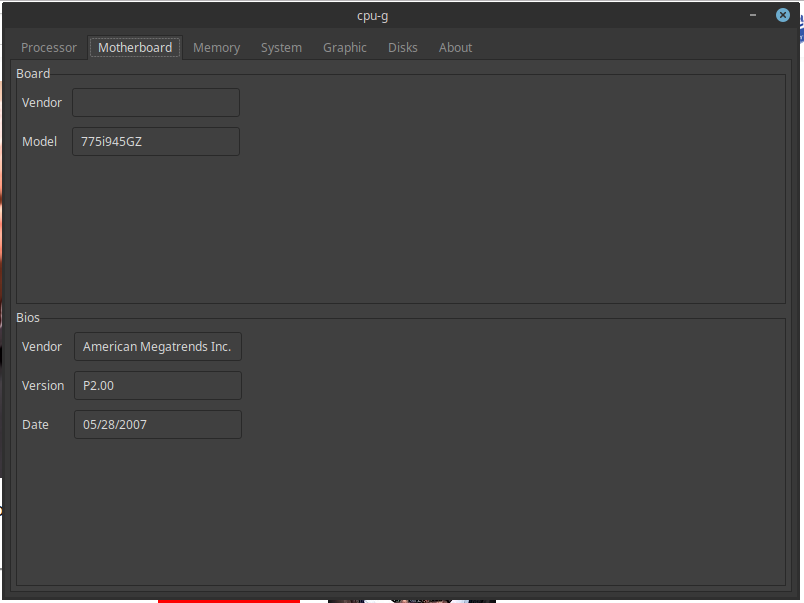Click the Board Vendor label
Image resolution: width=804 pixels, height=603 pixels.
tap(42, 103)
